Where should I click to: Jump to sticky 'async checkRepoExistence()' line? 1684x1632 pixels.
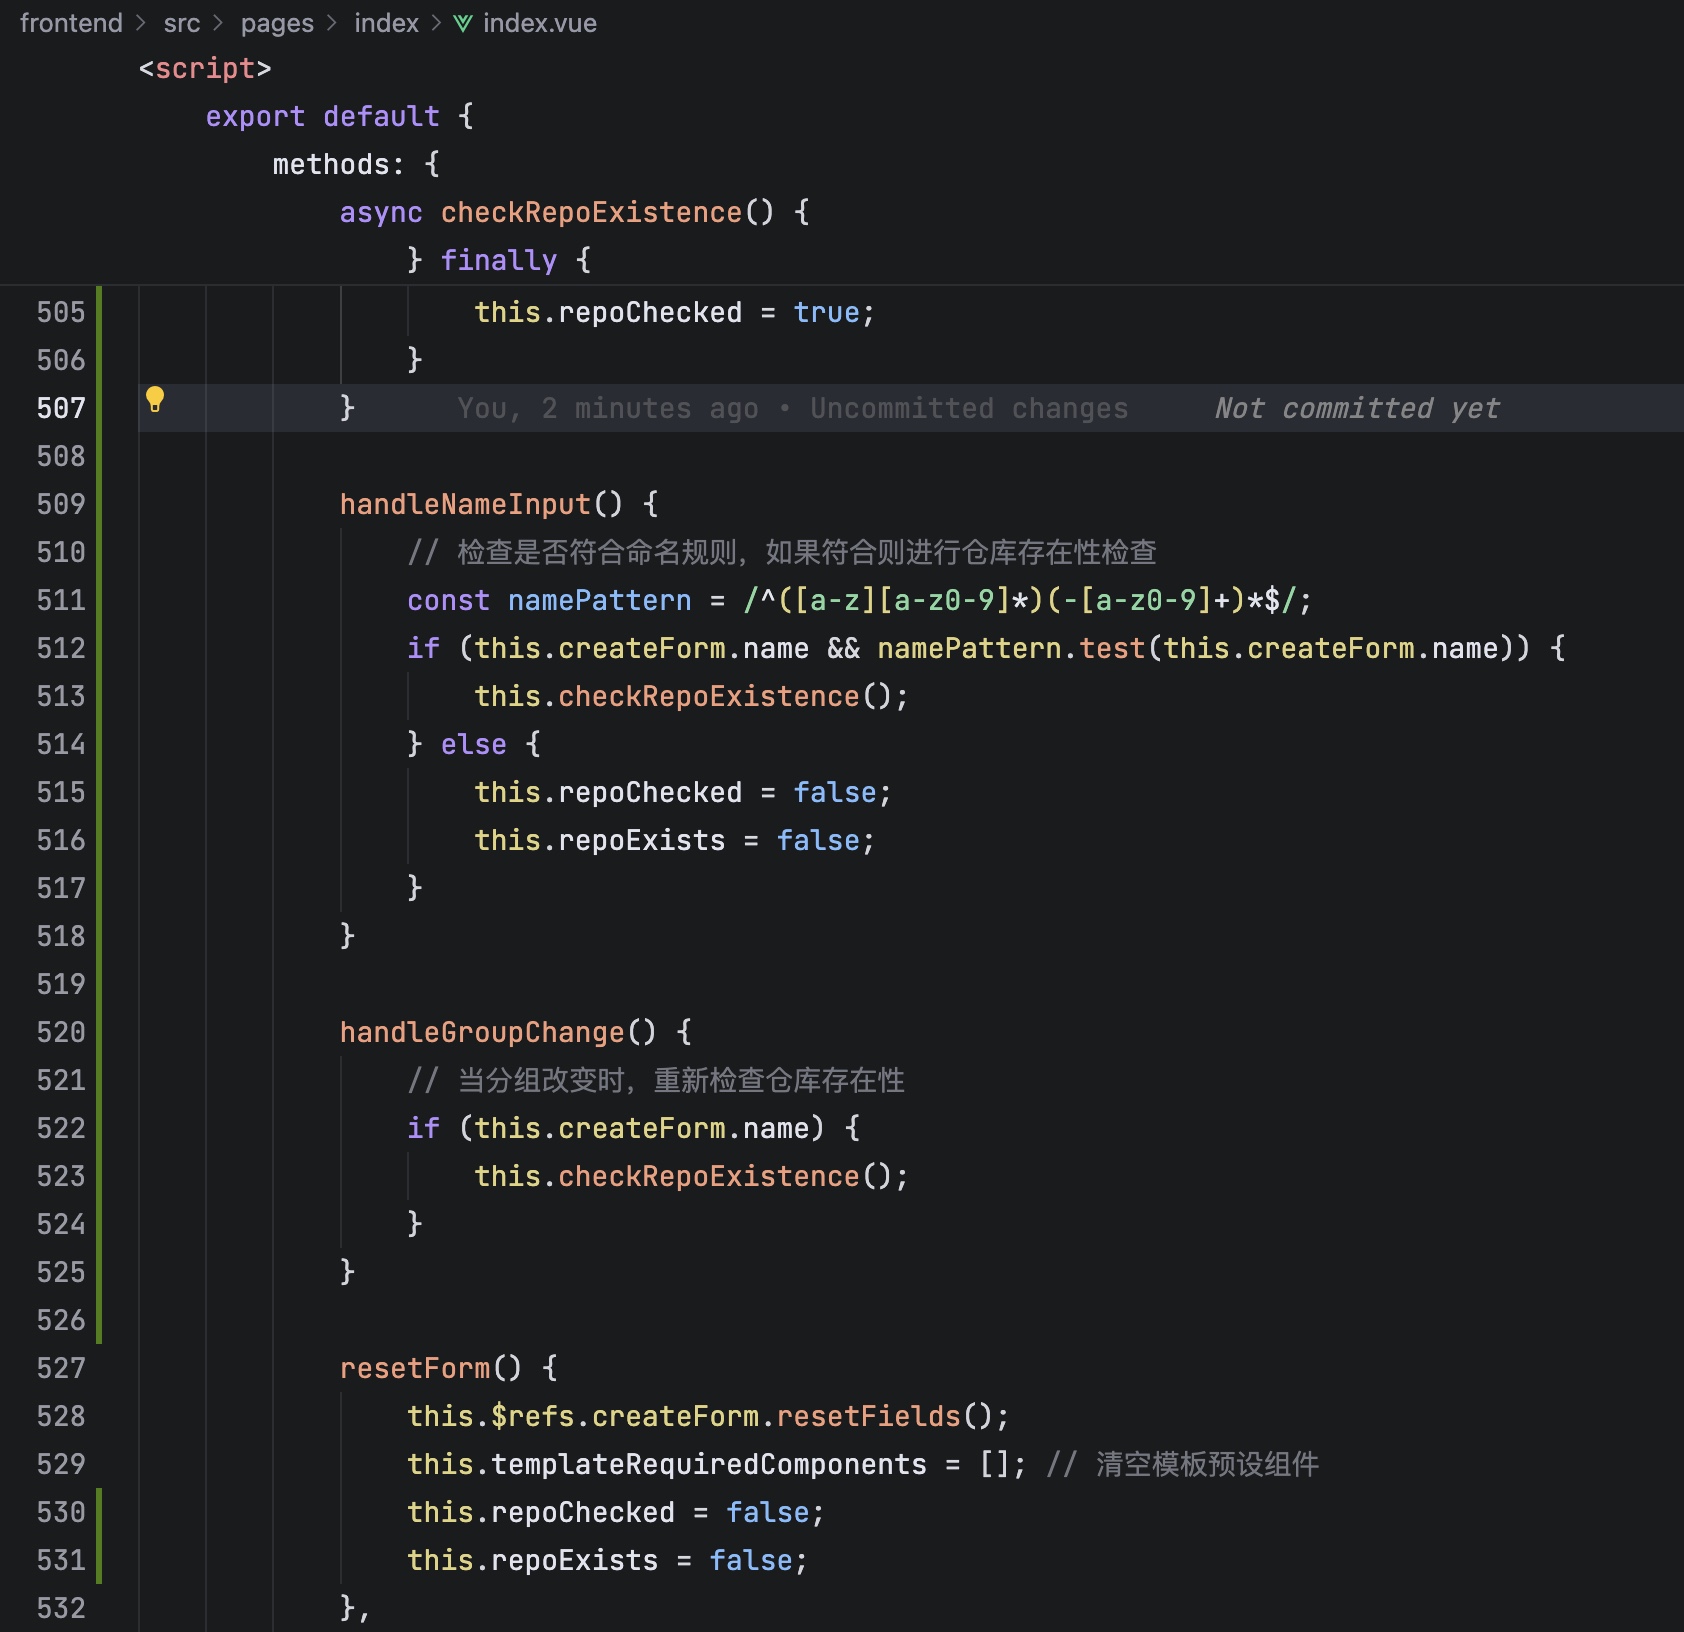tap(575, 212)
